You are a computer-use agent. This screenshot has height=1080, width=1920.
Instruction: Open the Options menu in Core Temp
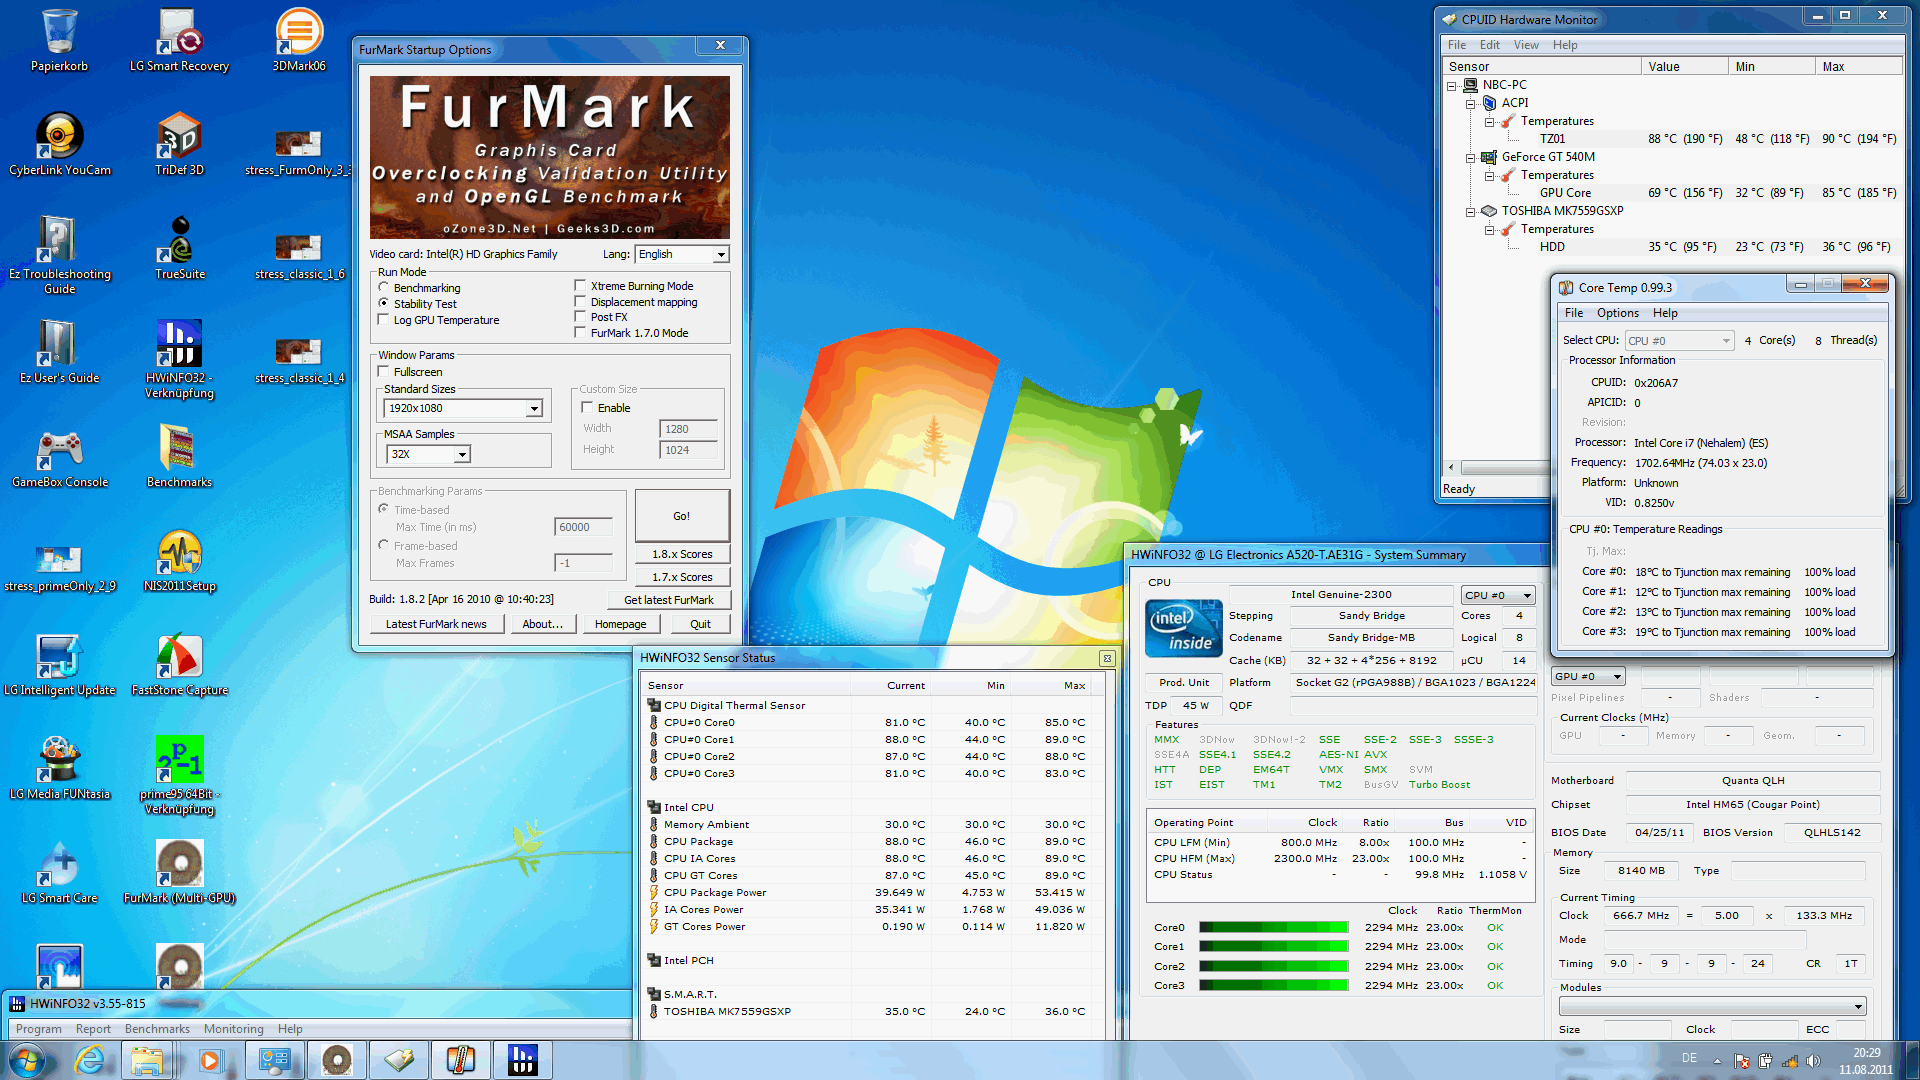coord(1617,313)
